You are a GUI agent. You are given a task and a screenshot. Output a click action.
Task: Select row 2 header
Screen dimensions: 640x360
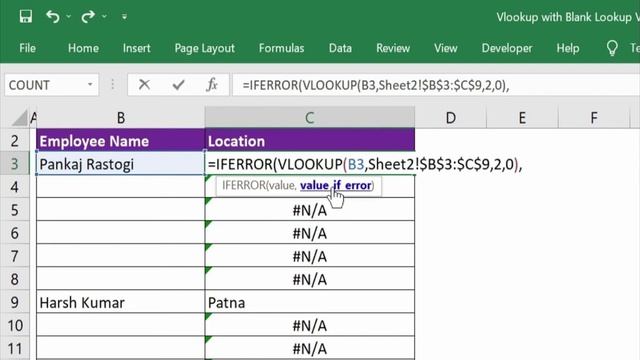[15, 141]
